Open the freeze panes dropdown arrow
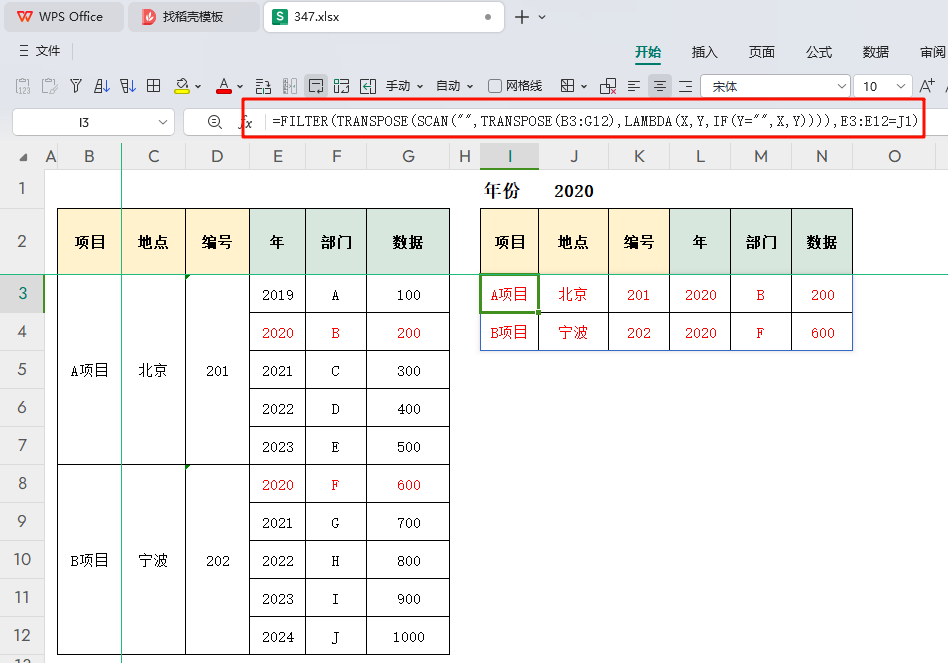This screenshot has height=663, width=948. [x=584, y=87]
